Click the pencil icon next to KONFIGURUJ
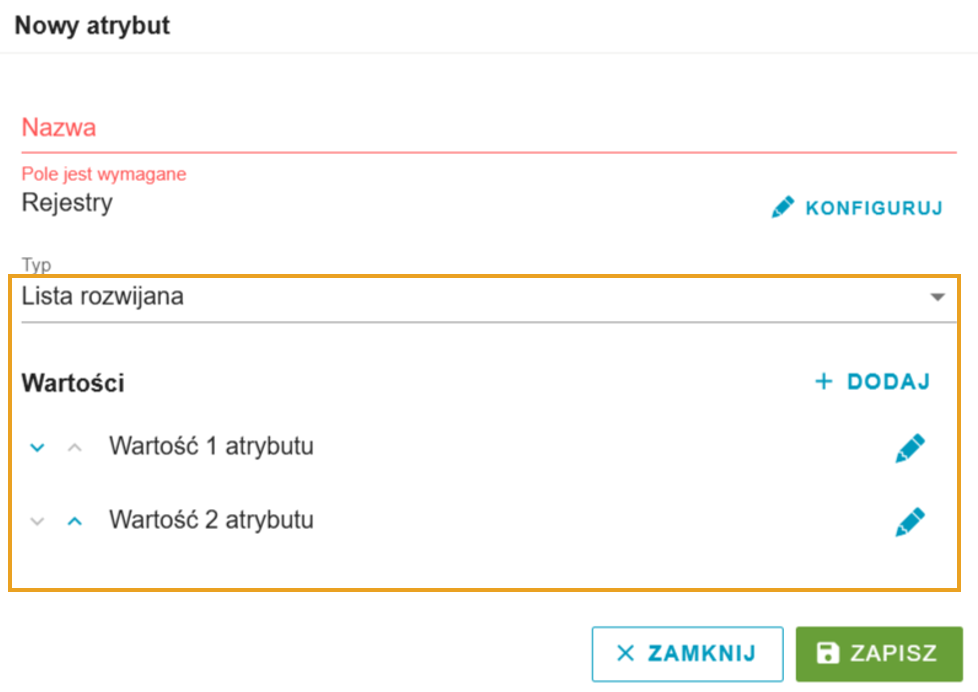The width and height of the screenshot is (978, 692). (x=783, y=207)
